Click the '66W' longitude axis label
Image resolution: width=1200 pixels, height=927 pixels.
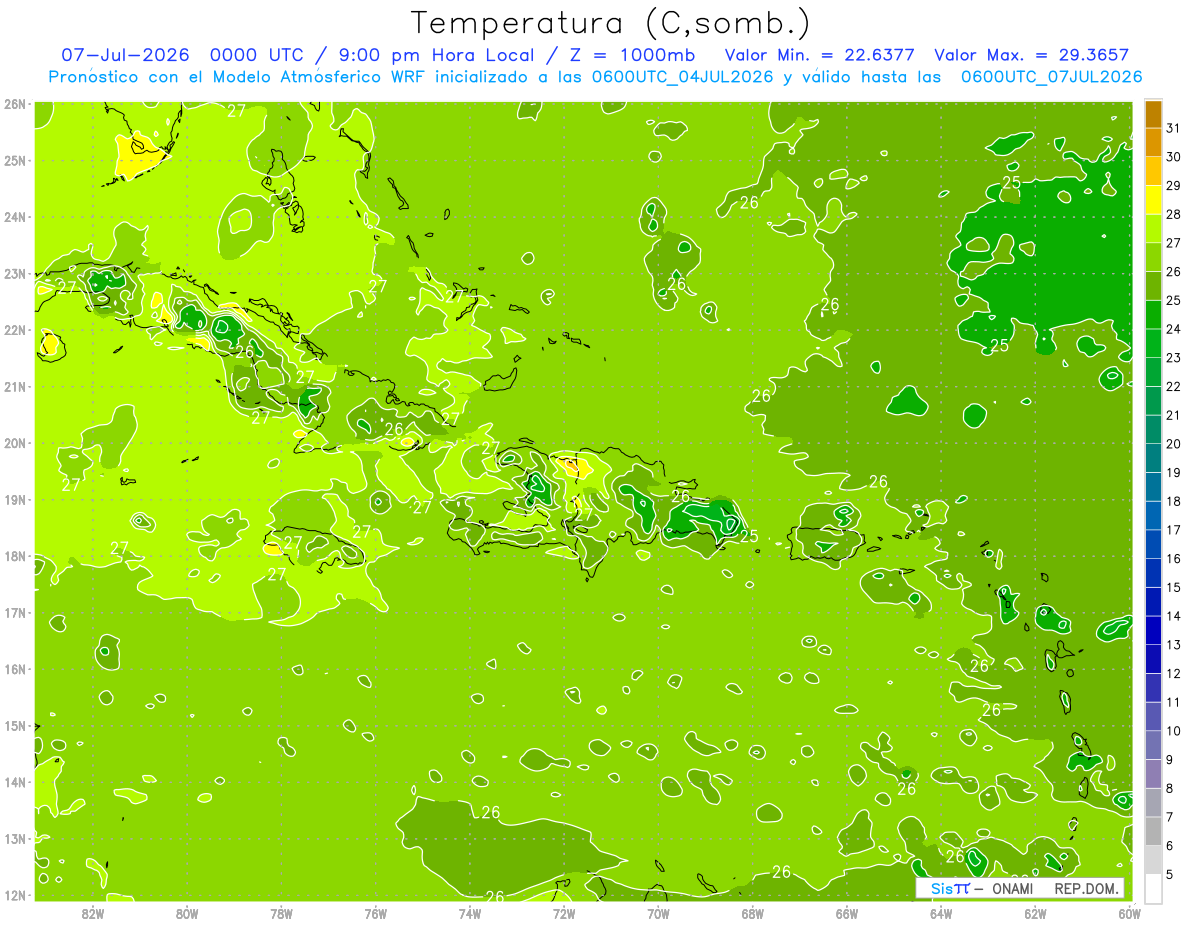click(847, 913)
